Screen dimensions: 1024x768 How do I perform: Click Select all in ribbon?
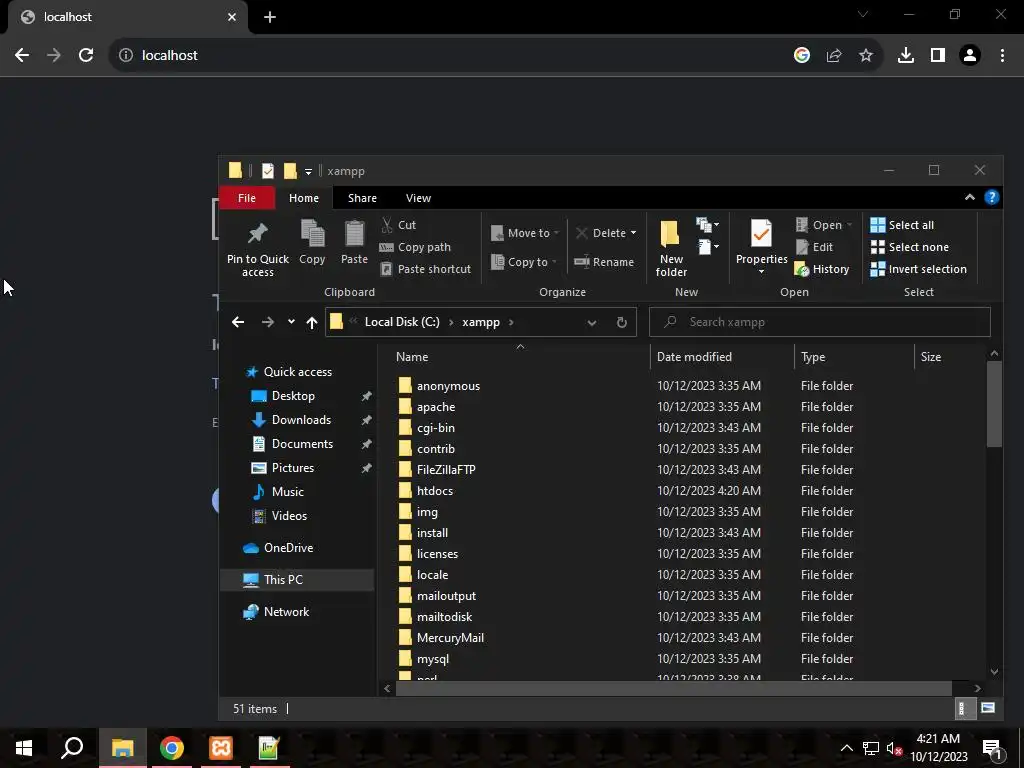click(902, 225)
